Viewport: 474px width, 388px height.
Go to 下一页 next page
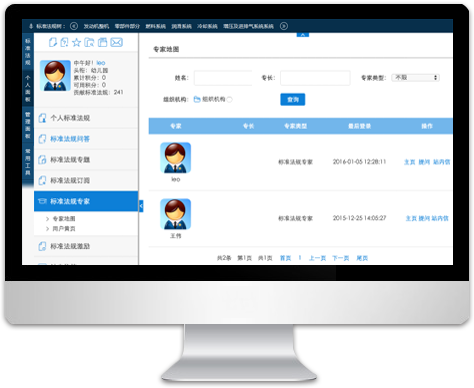pyautogui.click(x=341, y=258)
